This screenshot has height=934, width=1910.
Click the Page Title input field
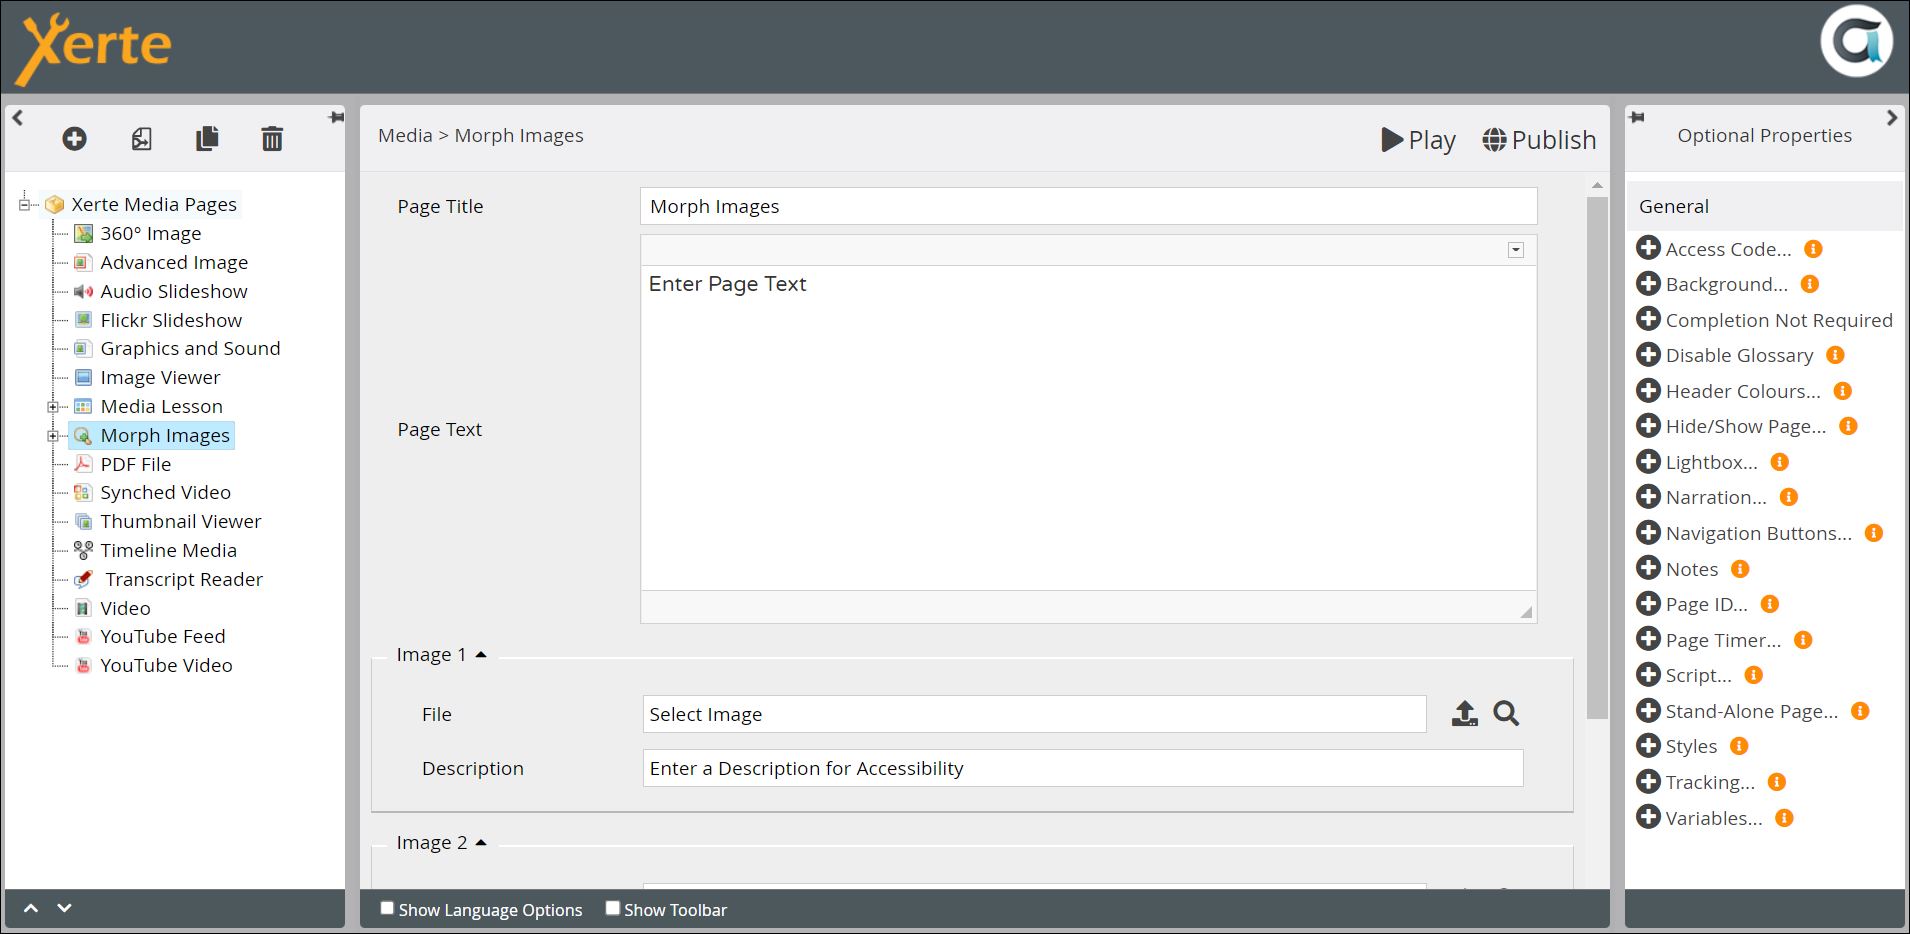click(x=1088, y=207)
